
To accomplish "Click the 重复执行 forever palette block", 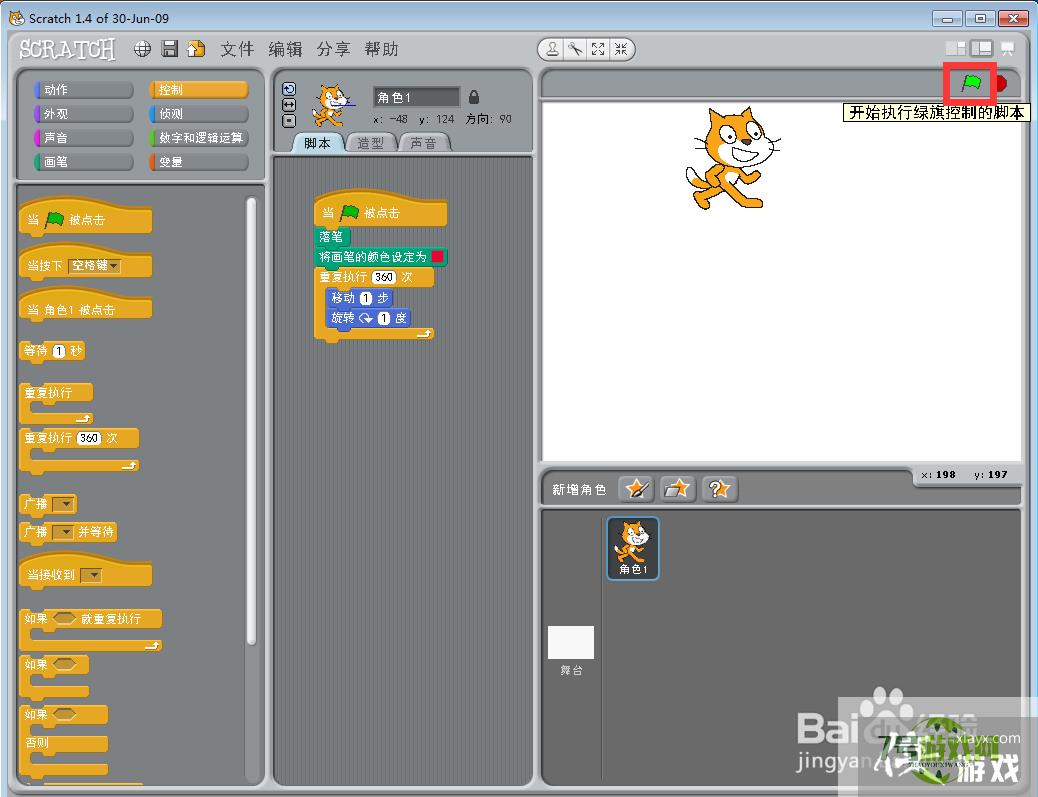I will pyautogui.click(x=56, y=403).
